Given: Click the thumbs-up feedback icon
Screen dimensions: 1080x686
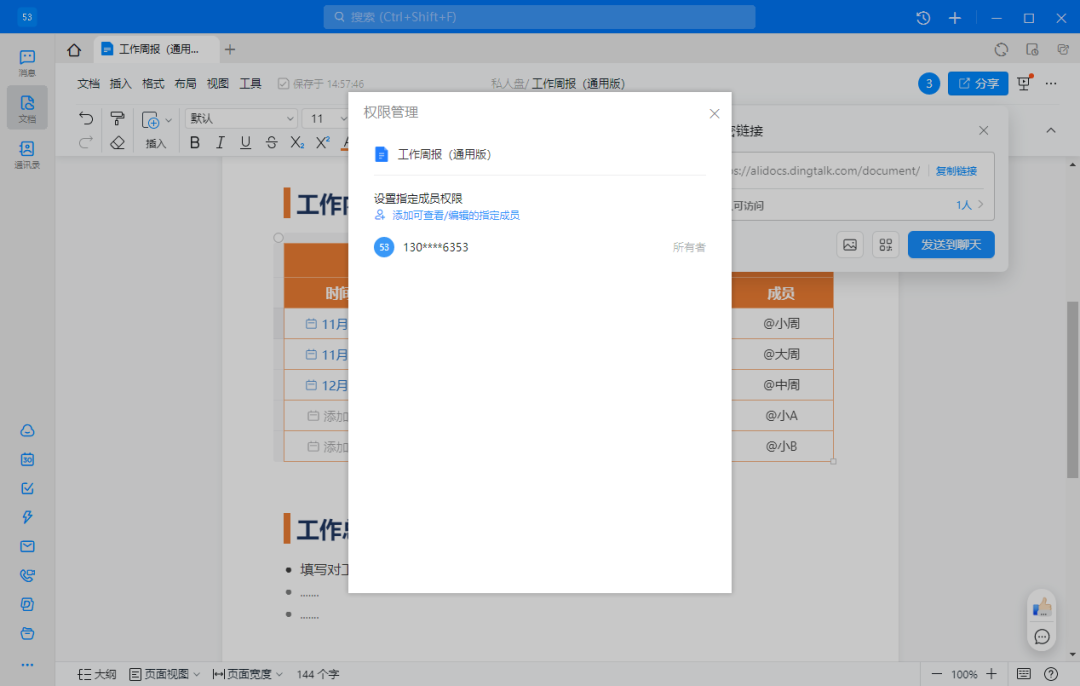Looking at the screenshot, I should (1042, 606).
